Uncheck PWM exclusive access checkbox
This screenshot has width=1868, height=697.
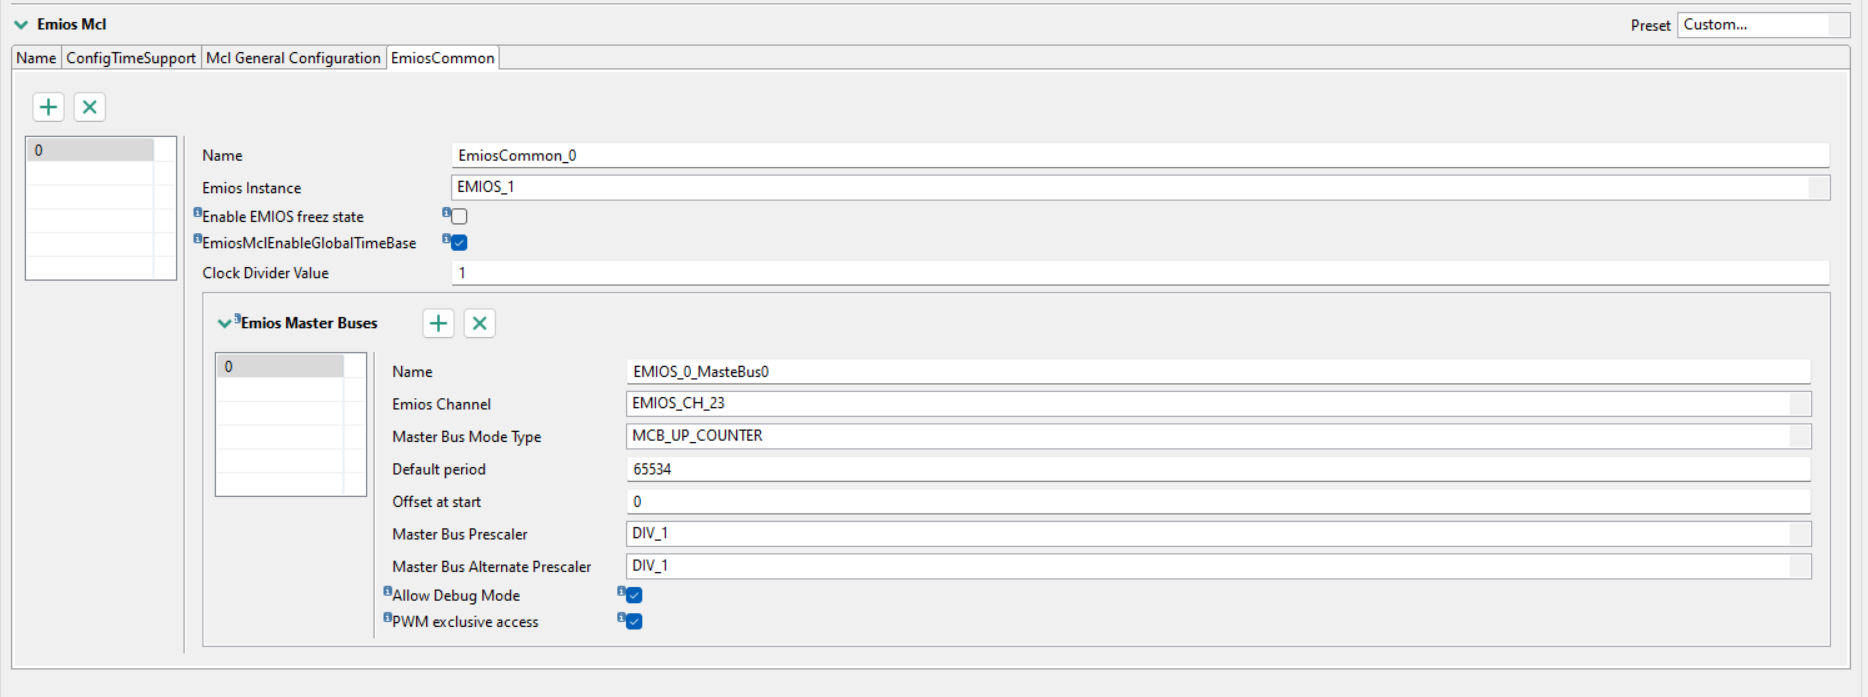[x=634, y=621]
